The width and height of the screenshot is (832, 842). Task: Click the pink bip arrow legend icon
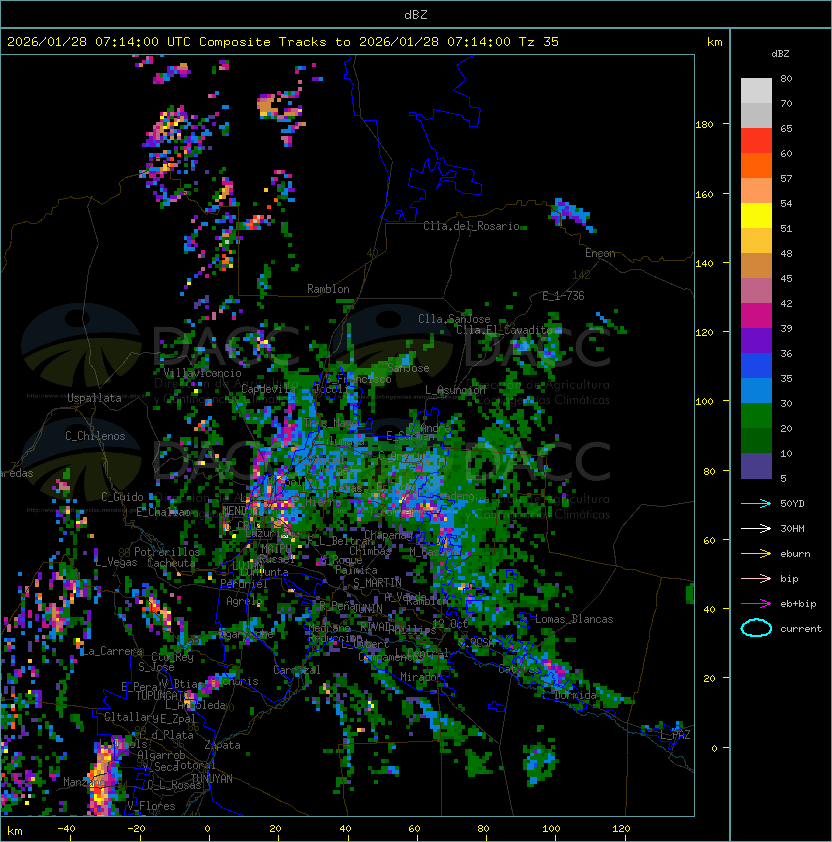click(x=756, y=578)
